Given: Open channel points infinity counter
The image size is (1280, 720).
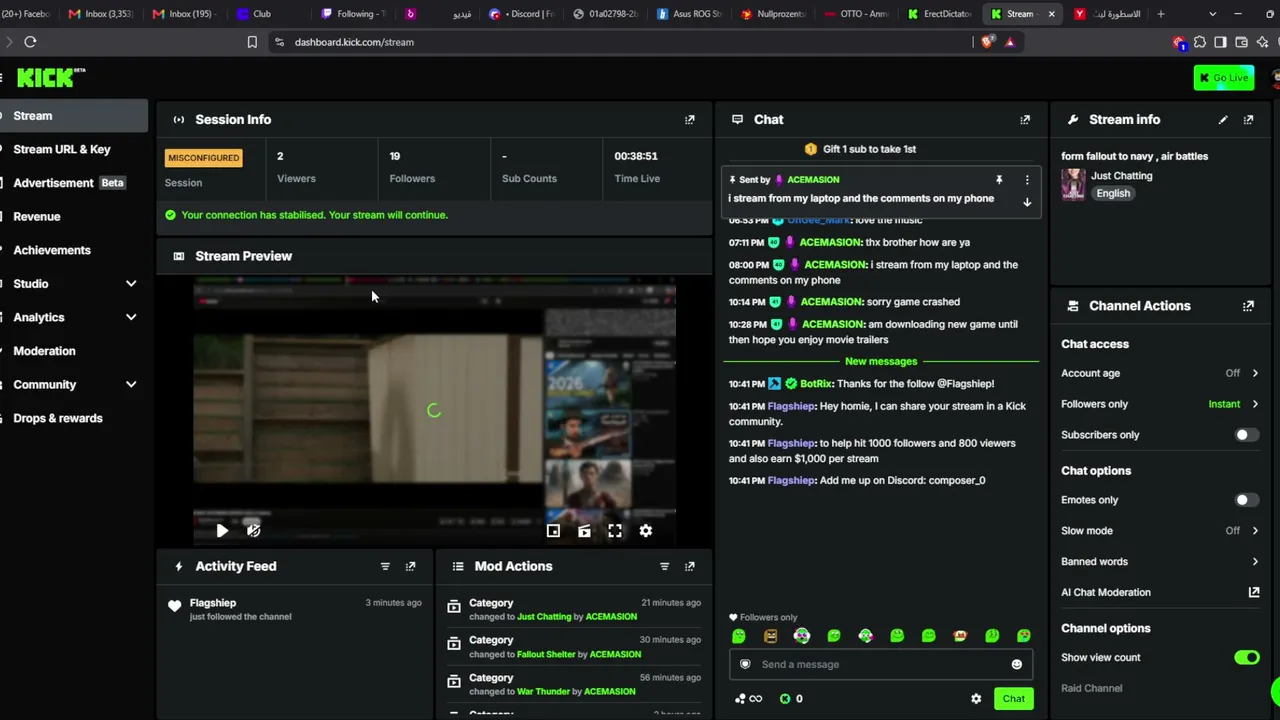Looking at the screenshot, I should 749,699.
